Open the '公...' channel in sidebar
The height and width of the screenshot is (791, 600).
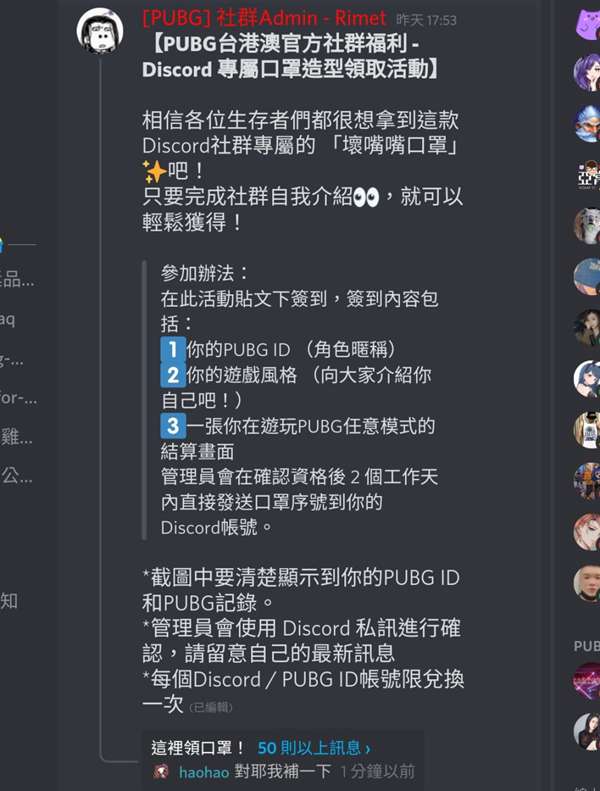tap(17, 475)
